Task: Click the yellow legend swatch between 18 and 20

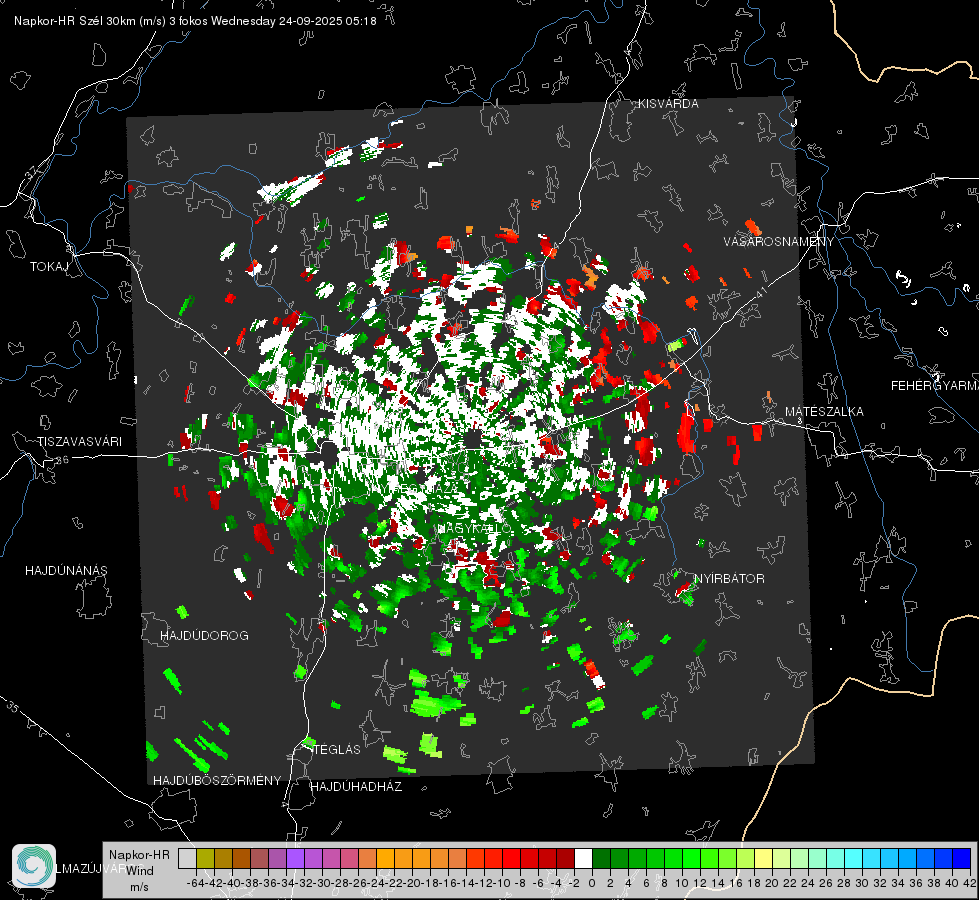Action: 763,859
